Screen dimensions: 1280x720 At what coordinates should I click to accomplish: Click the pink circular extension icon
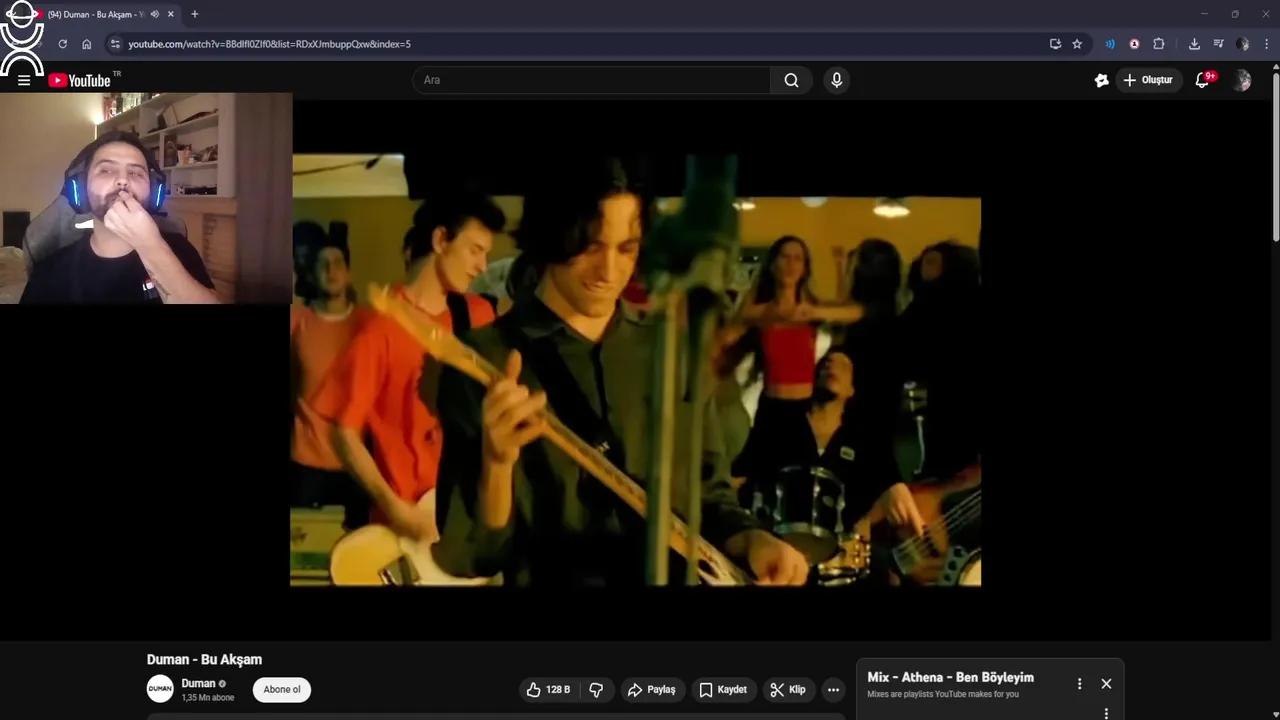click(x=1134, y=44)
